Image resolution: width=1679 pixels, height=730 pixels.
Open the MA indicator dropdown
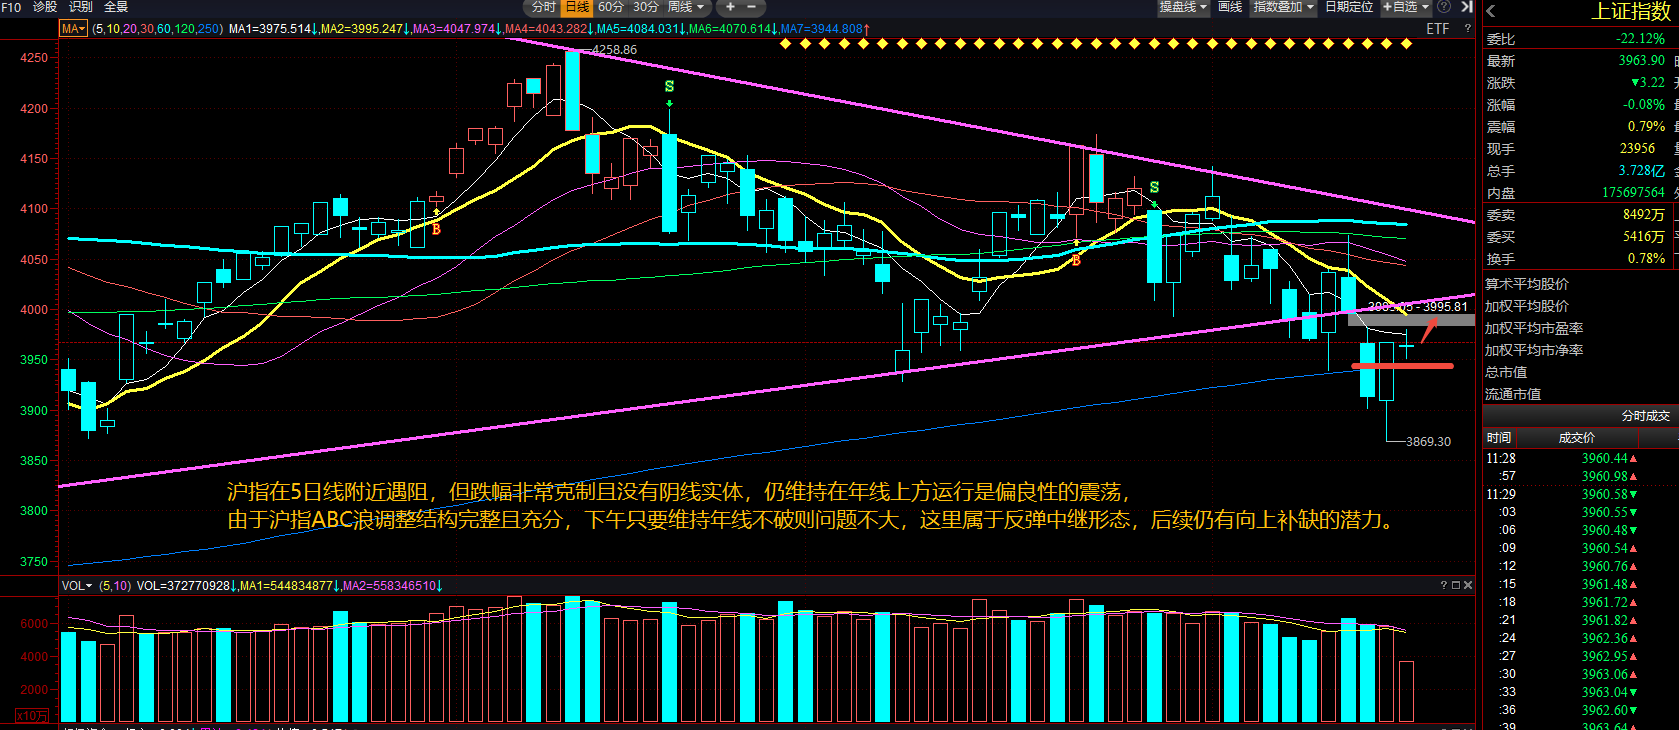point(74,29)
